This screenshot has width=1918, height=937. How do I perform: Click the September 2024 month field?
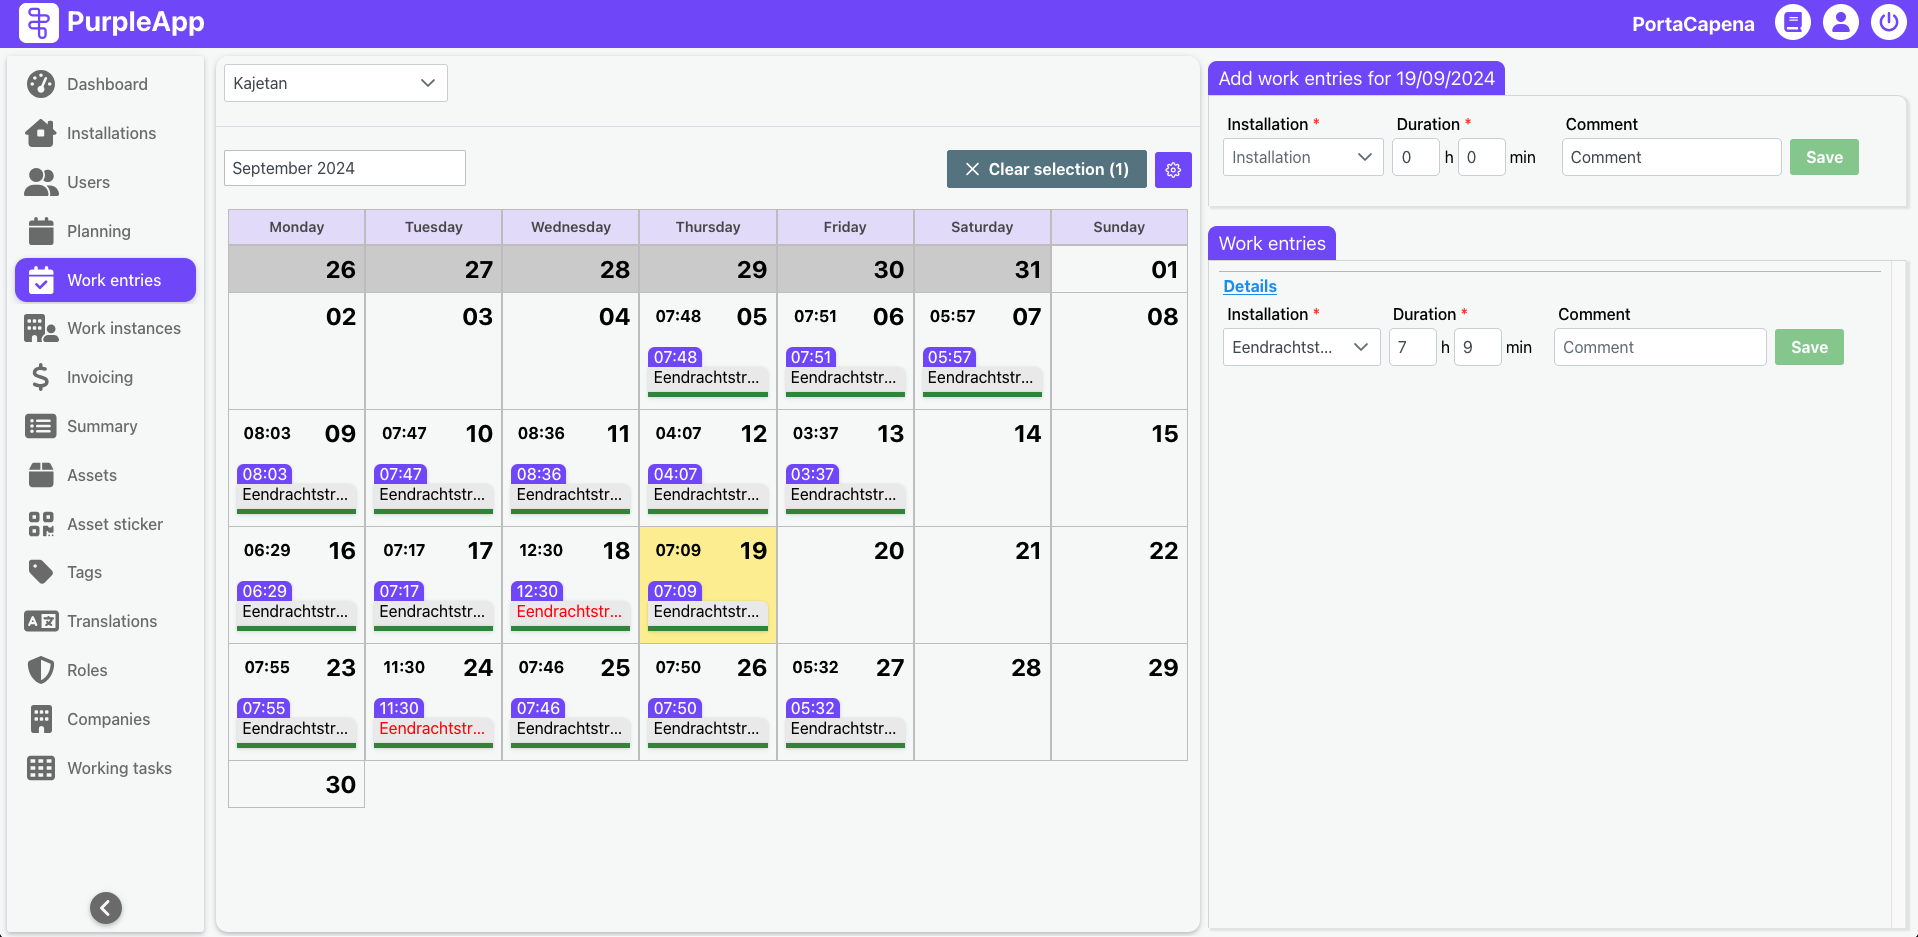[345, 168]
